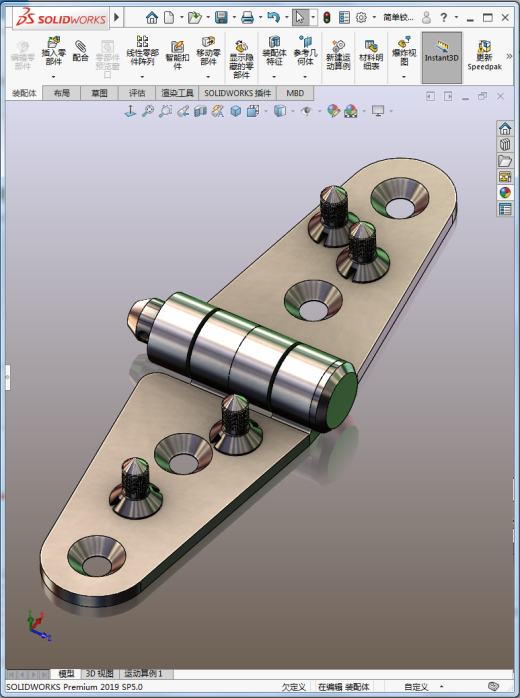Click the Save floppy disk button
This screenshot has width=520, height=698.
click(x=221, y=18)
